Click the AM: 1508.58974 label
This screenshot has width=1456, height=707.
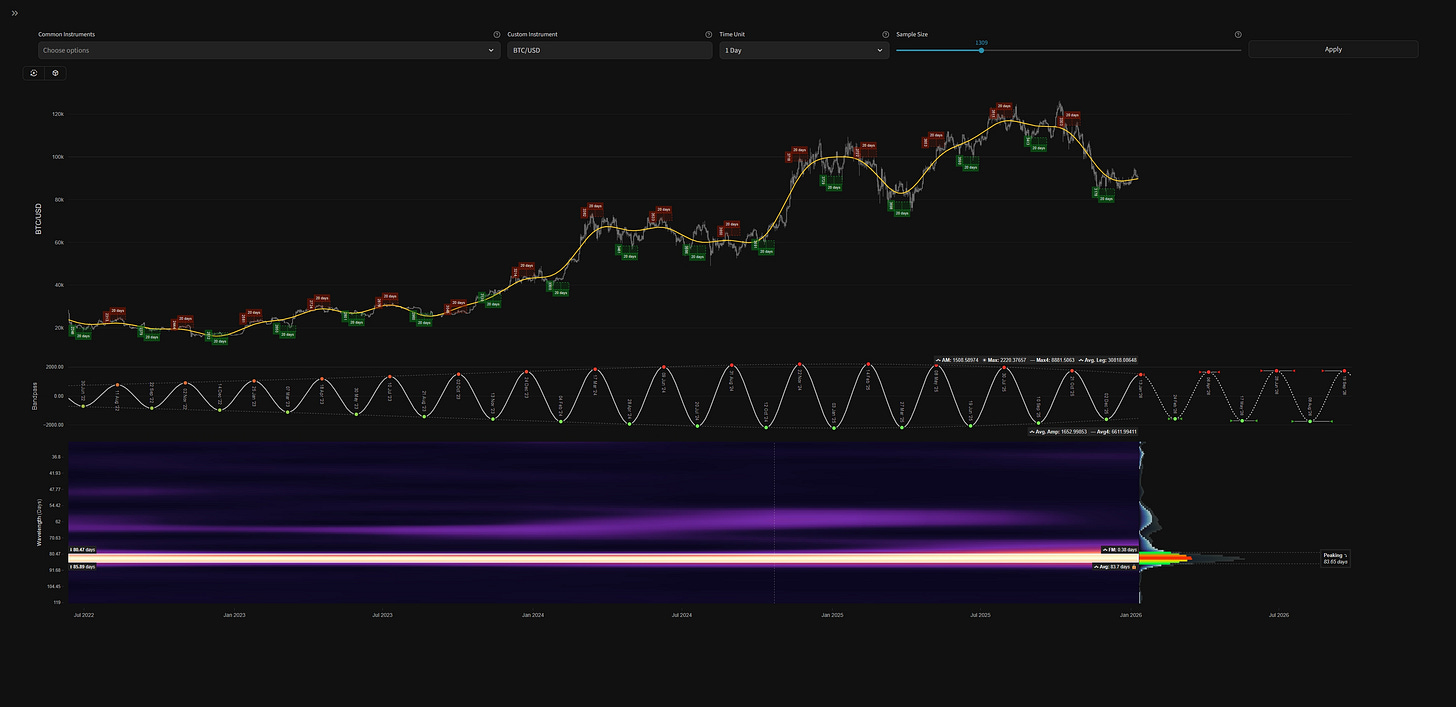(957, 360)
